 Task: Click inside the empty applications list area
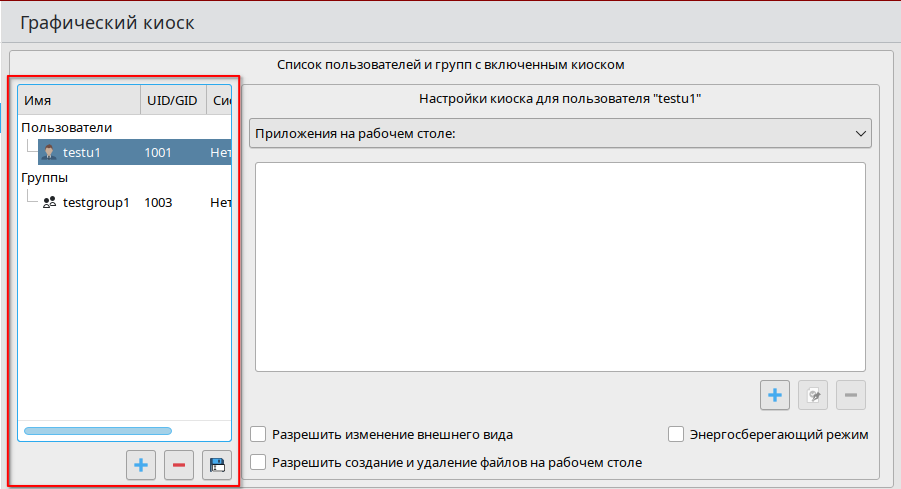coord(560,266)
